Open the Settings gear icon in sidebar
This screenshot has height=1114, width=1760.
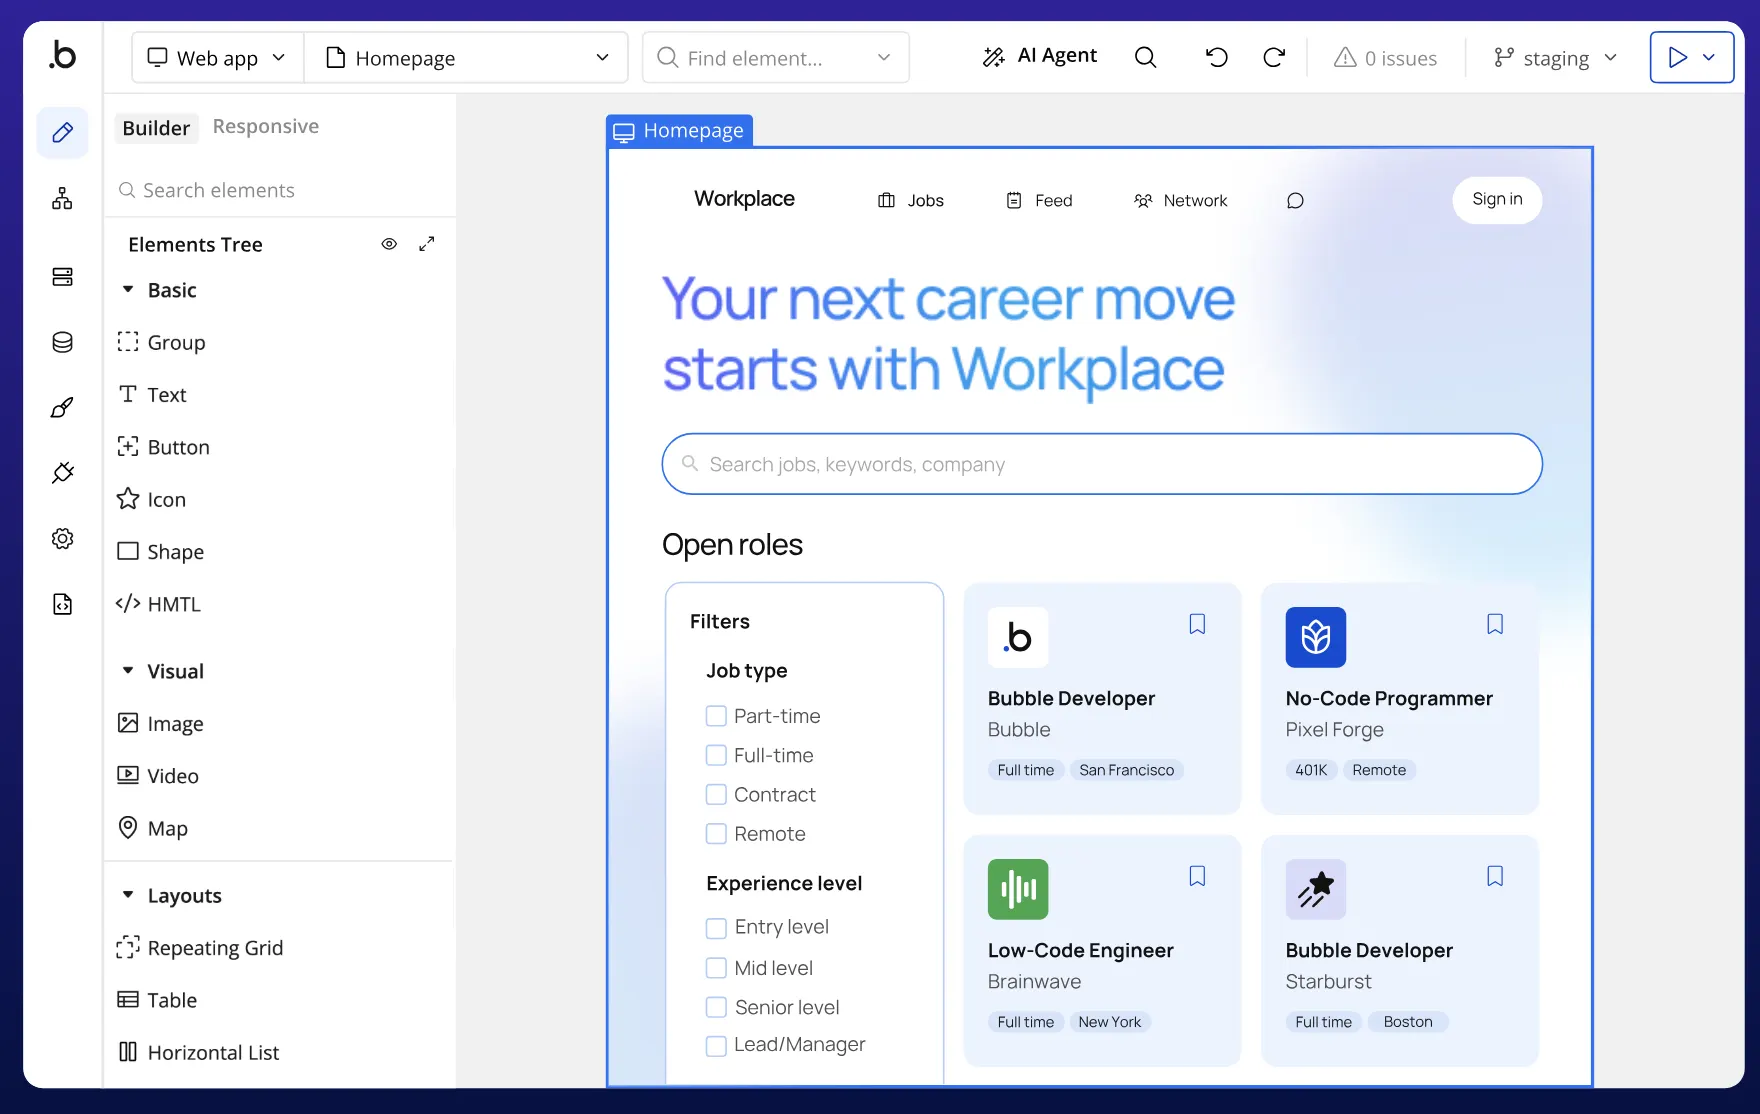pos(62,539)
